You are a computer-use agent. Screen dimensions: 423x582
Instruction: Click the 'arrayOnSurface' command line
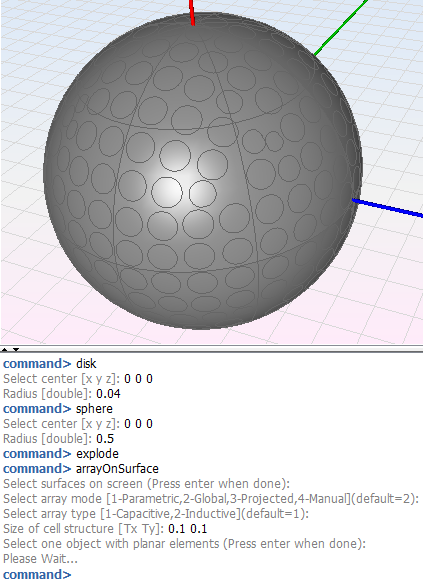point(81,469)
